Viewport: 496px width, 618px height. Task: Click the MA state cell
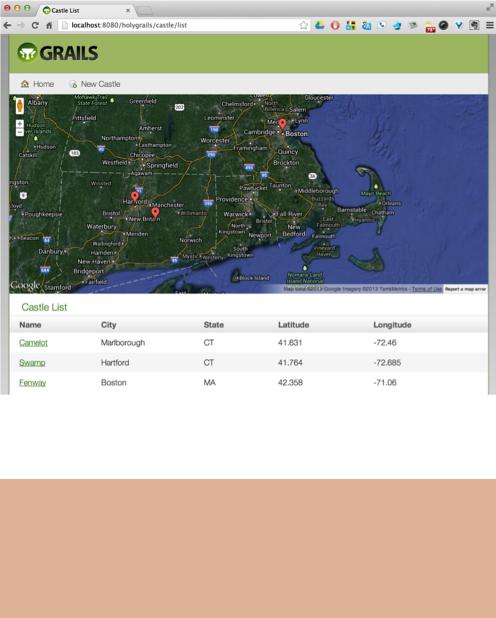click(x=209, y=382)
